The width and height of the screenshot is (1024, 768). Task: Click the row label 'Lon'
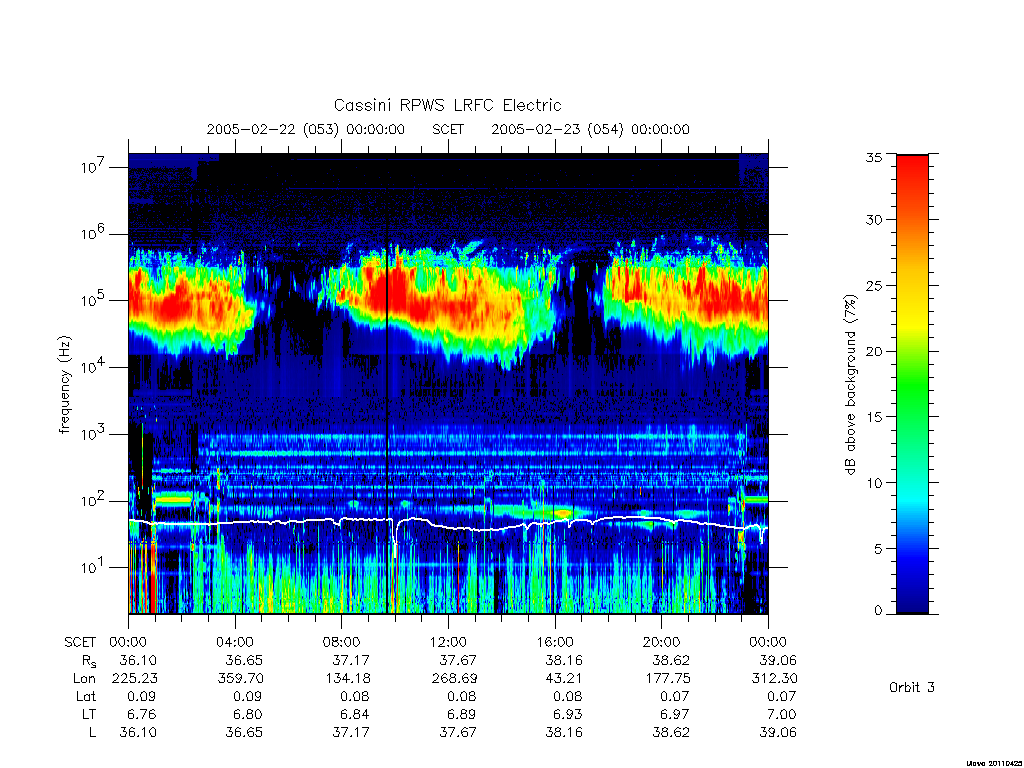[x=84, y=678]
